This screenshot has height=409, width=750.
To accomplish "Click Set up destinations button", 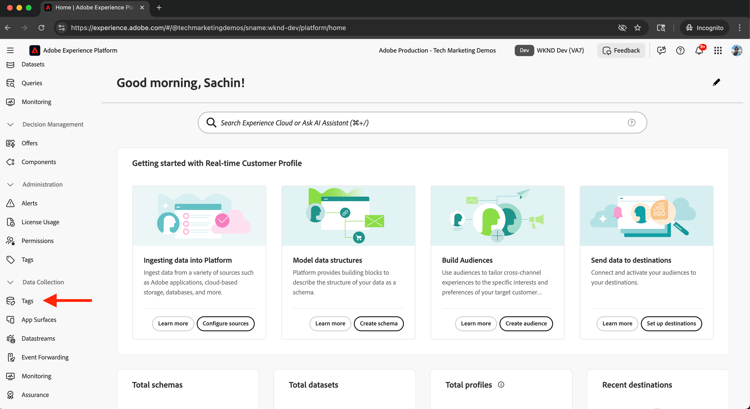I will 671,323.
